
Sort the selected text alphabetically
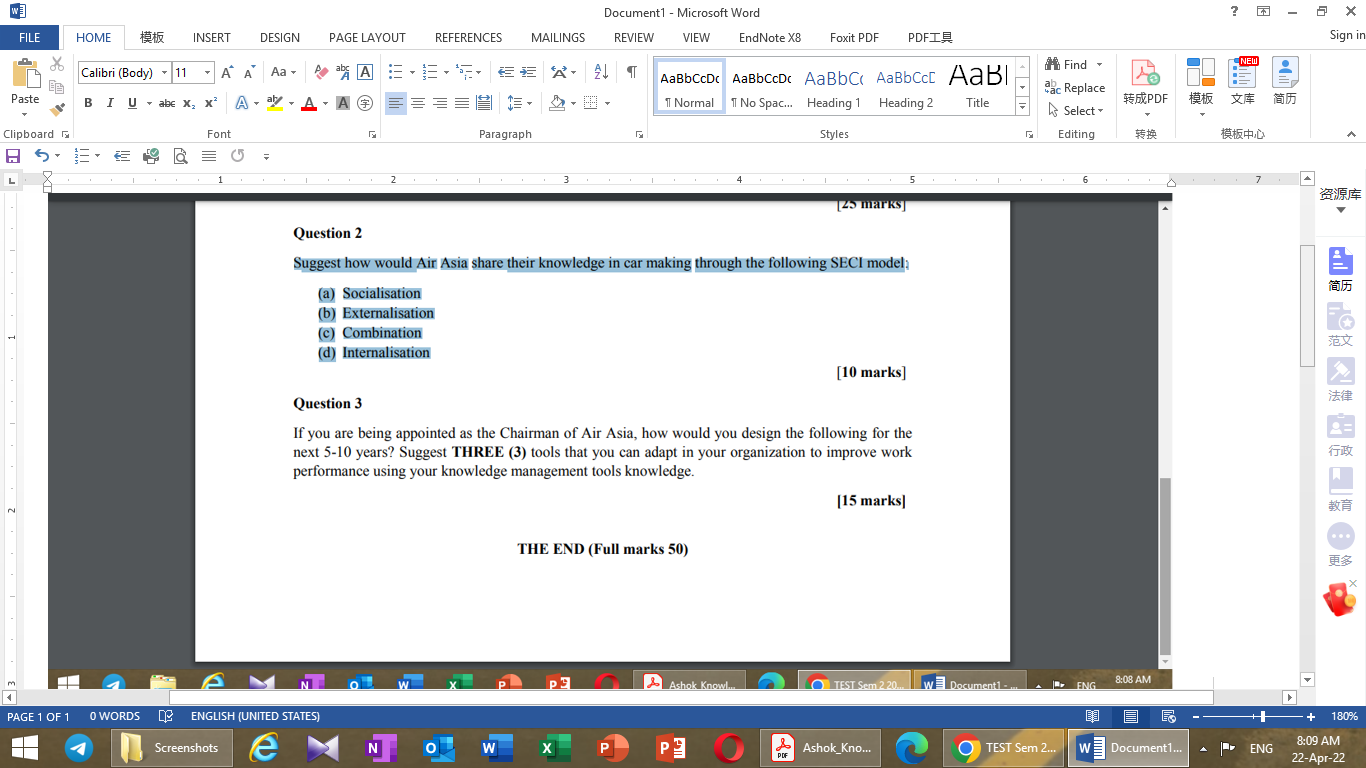point(601,71)
